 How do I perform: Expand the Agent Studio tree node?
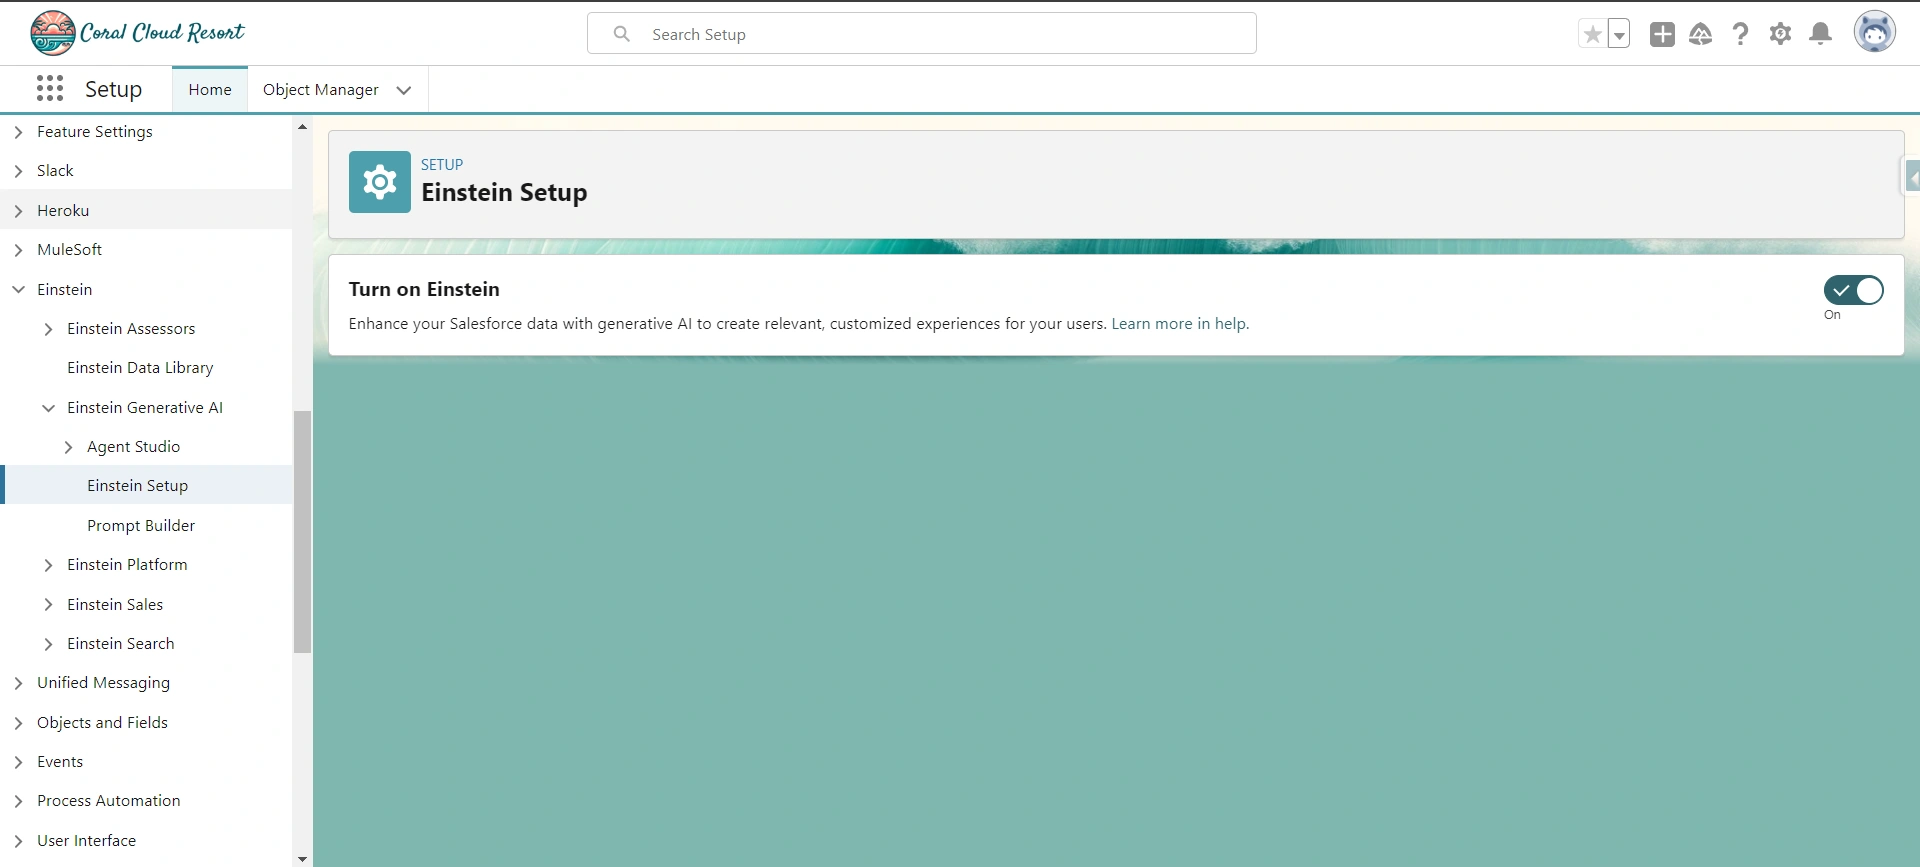(68, 447)
